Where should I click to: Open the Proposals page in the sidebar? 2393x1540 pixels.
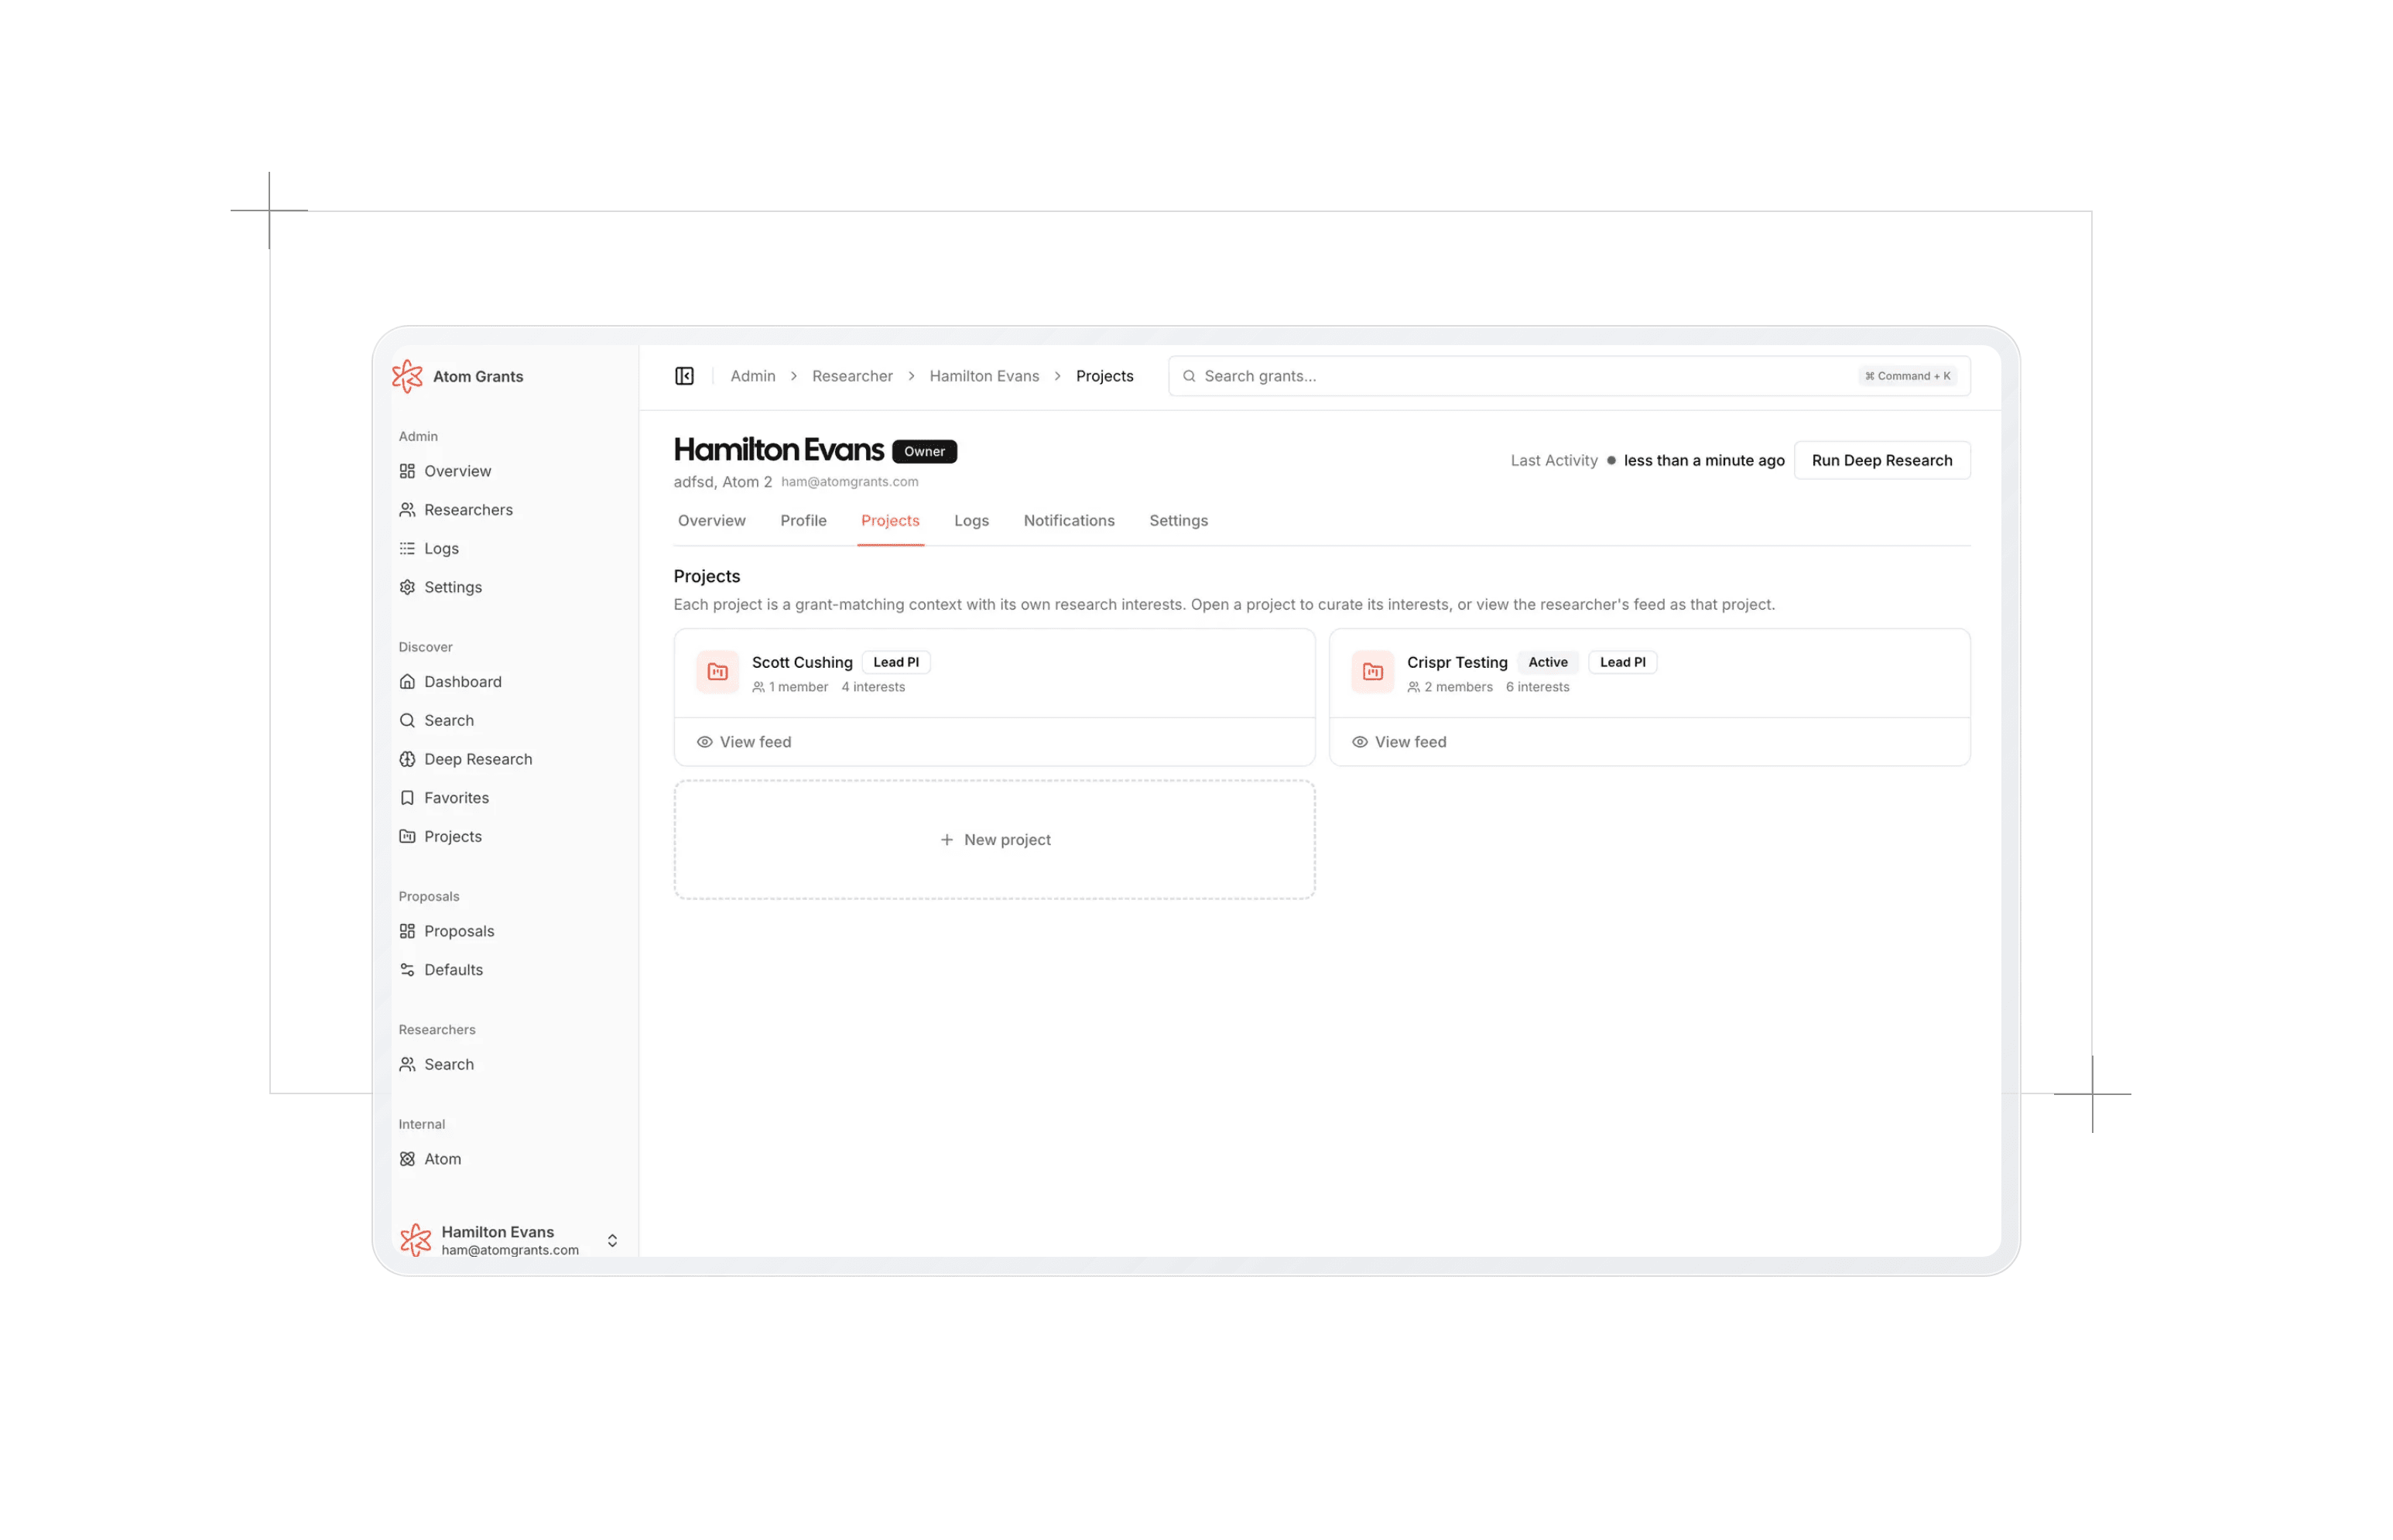pos(447,931)
